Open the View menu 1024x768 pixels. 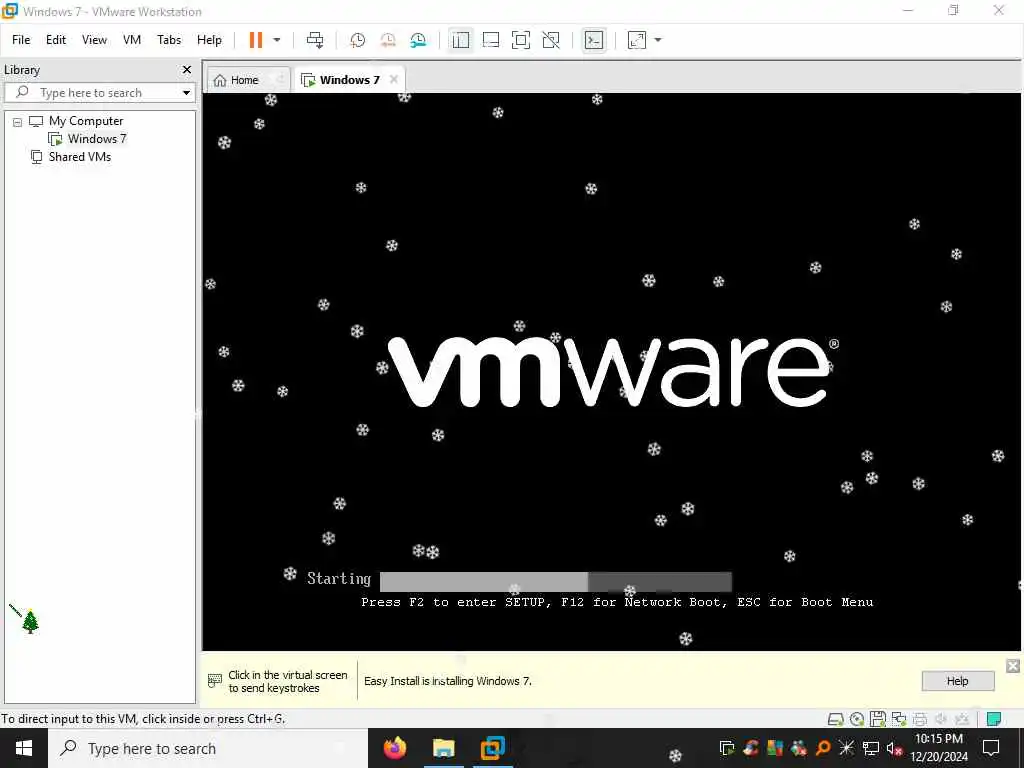coord(94,40)
